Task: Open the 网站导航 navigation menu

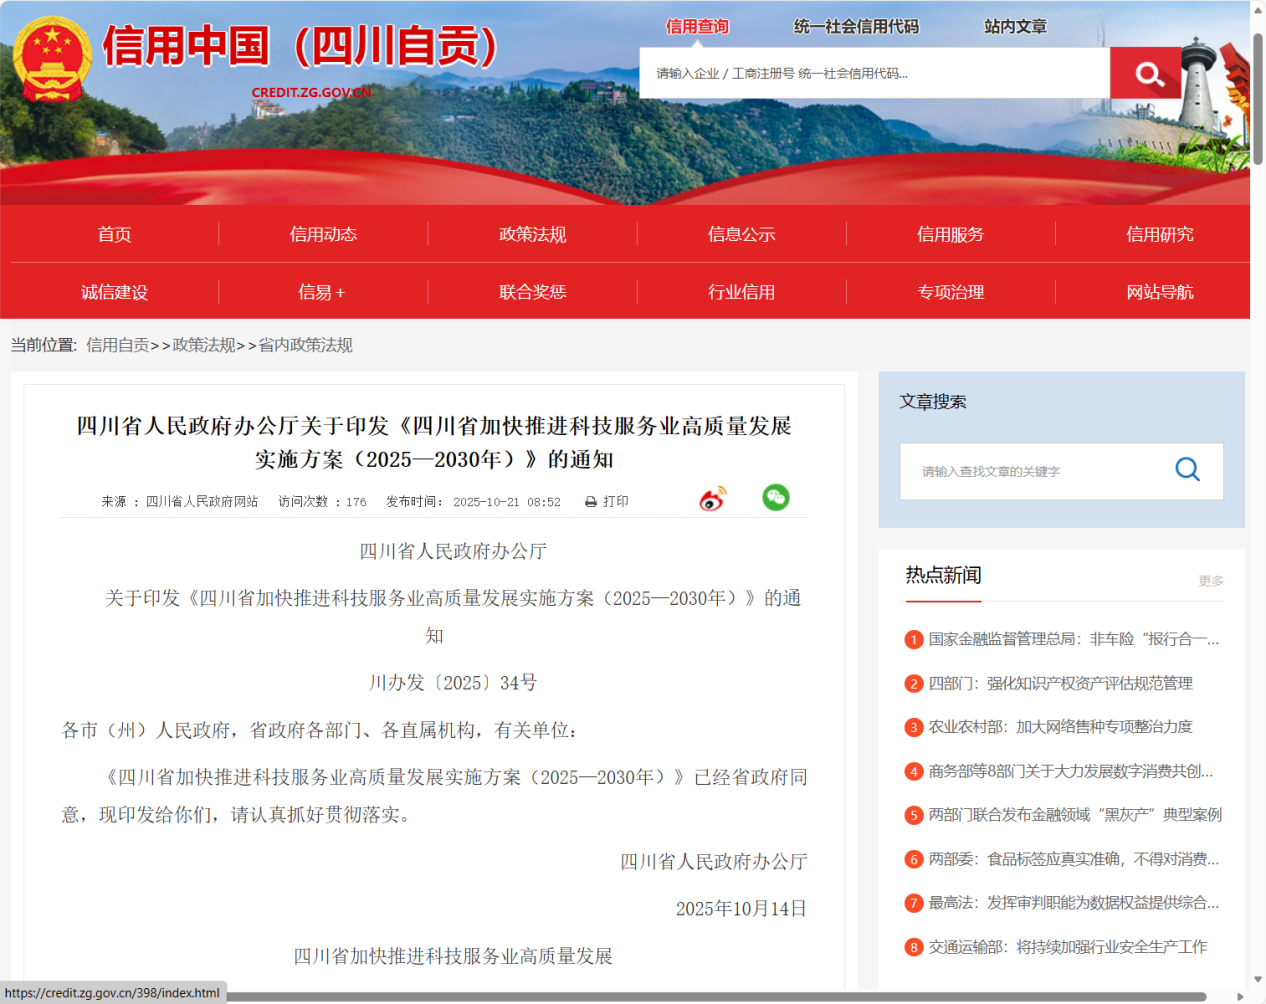Action: coord(1160,291)
